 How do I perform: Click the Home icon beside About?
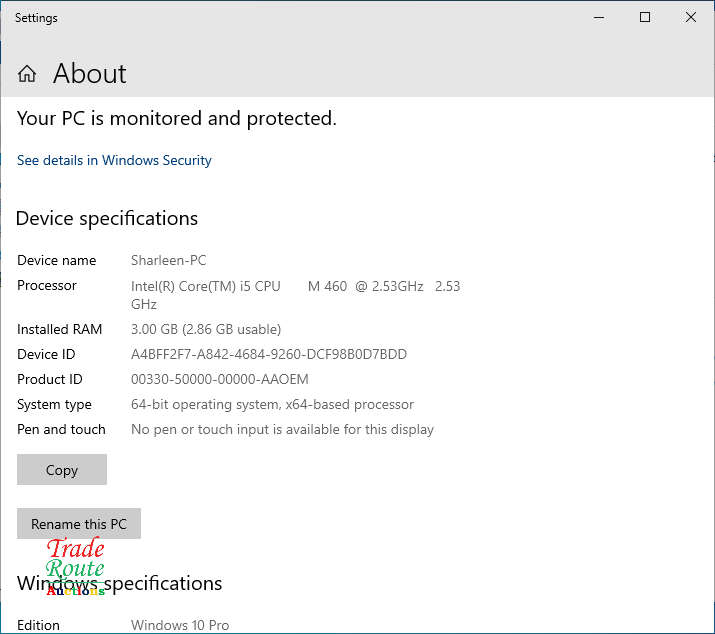tap(27, 74)
